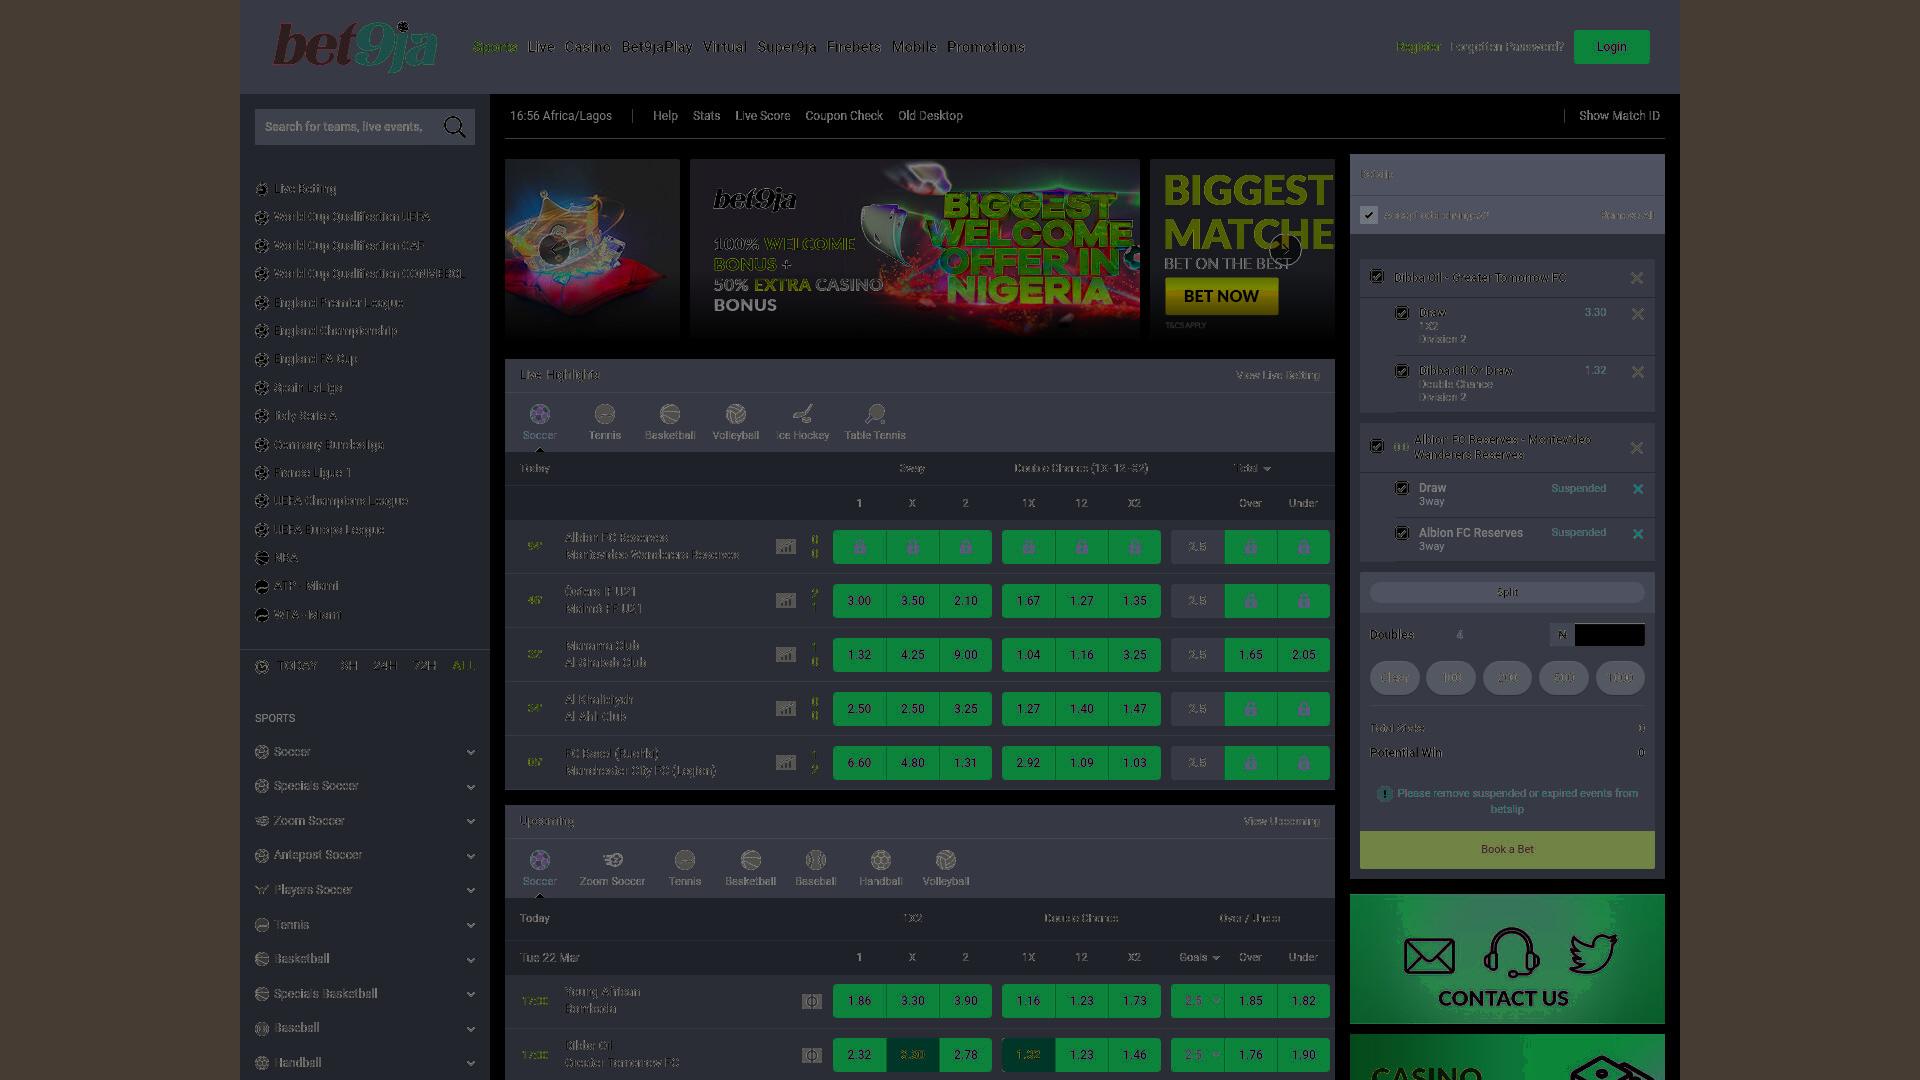Image resolution: width=1920 pixels, height=1080 pixels.
Task: Filter events by 24H
Action: [x=385, y=666]
